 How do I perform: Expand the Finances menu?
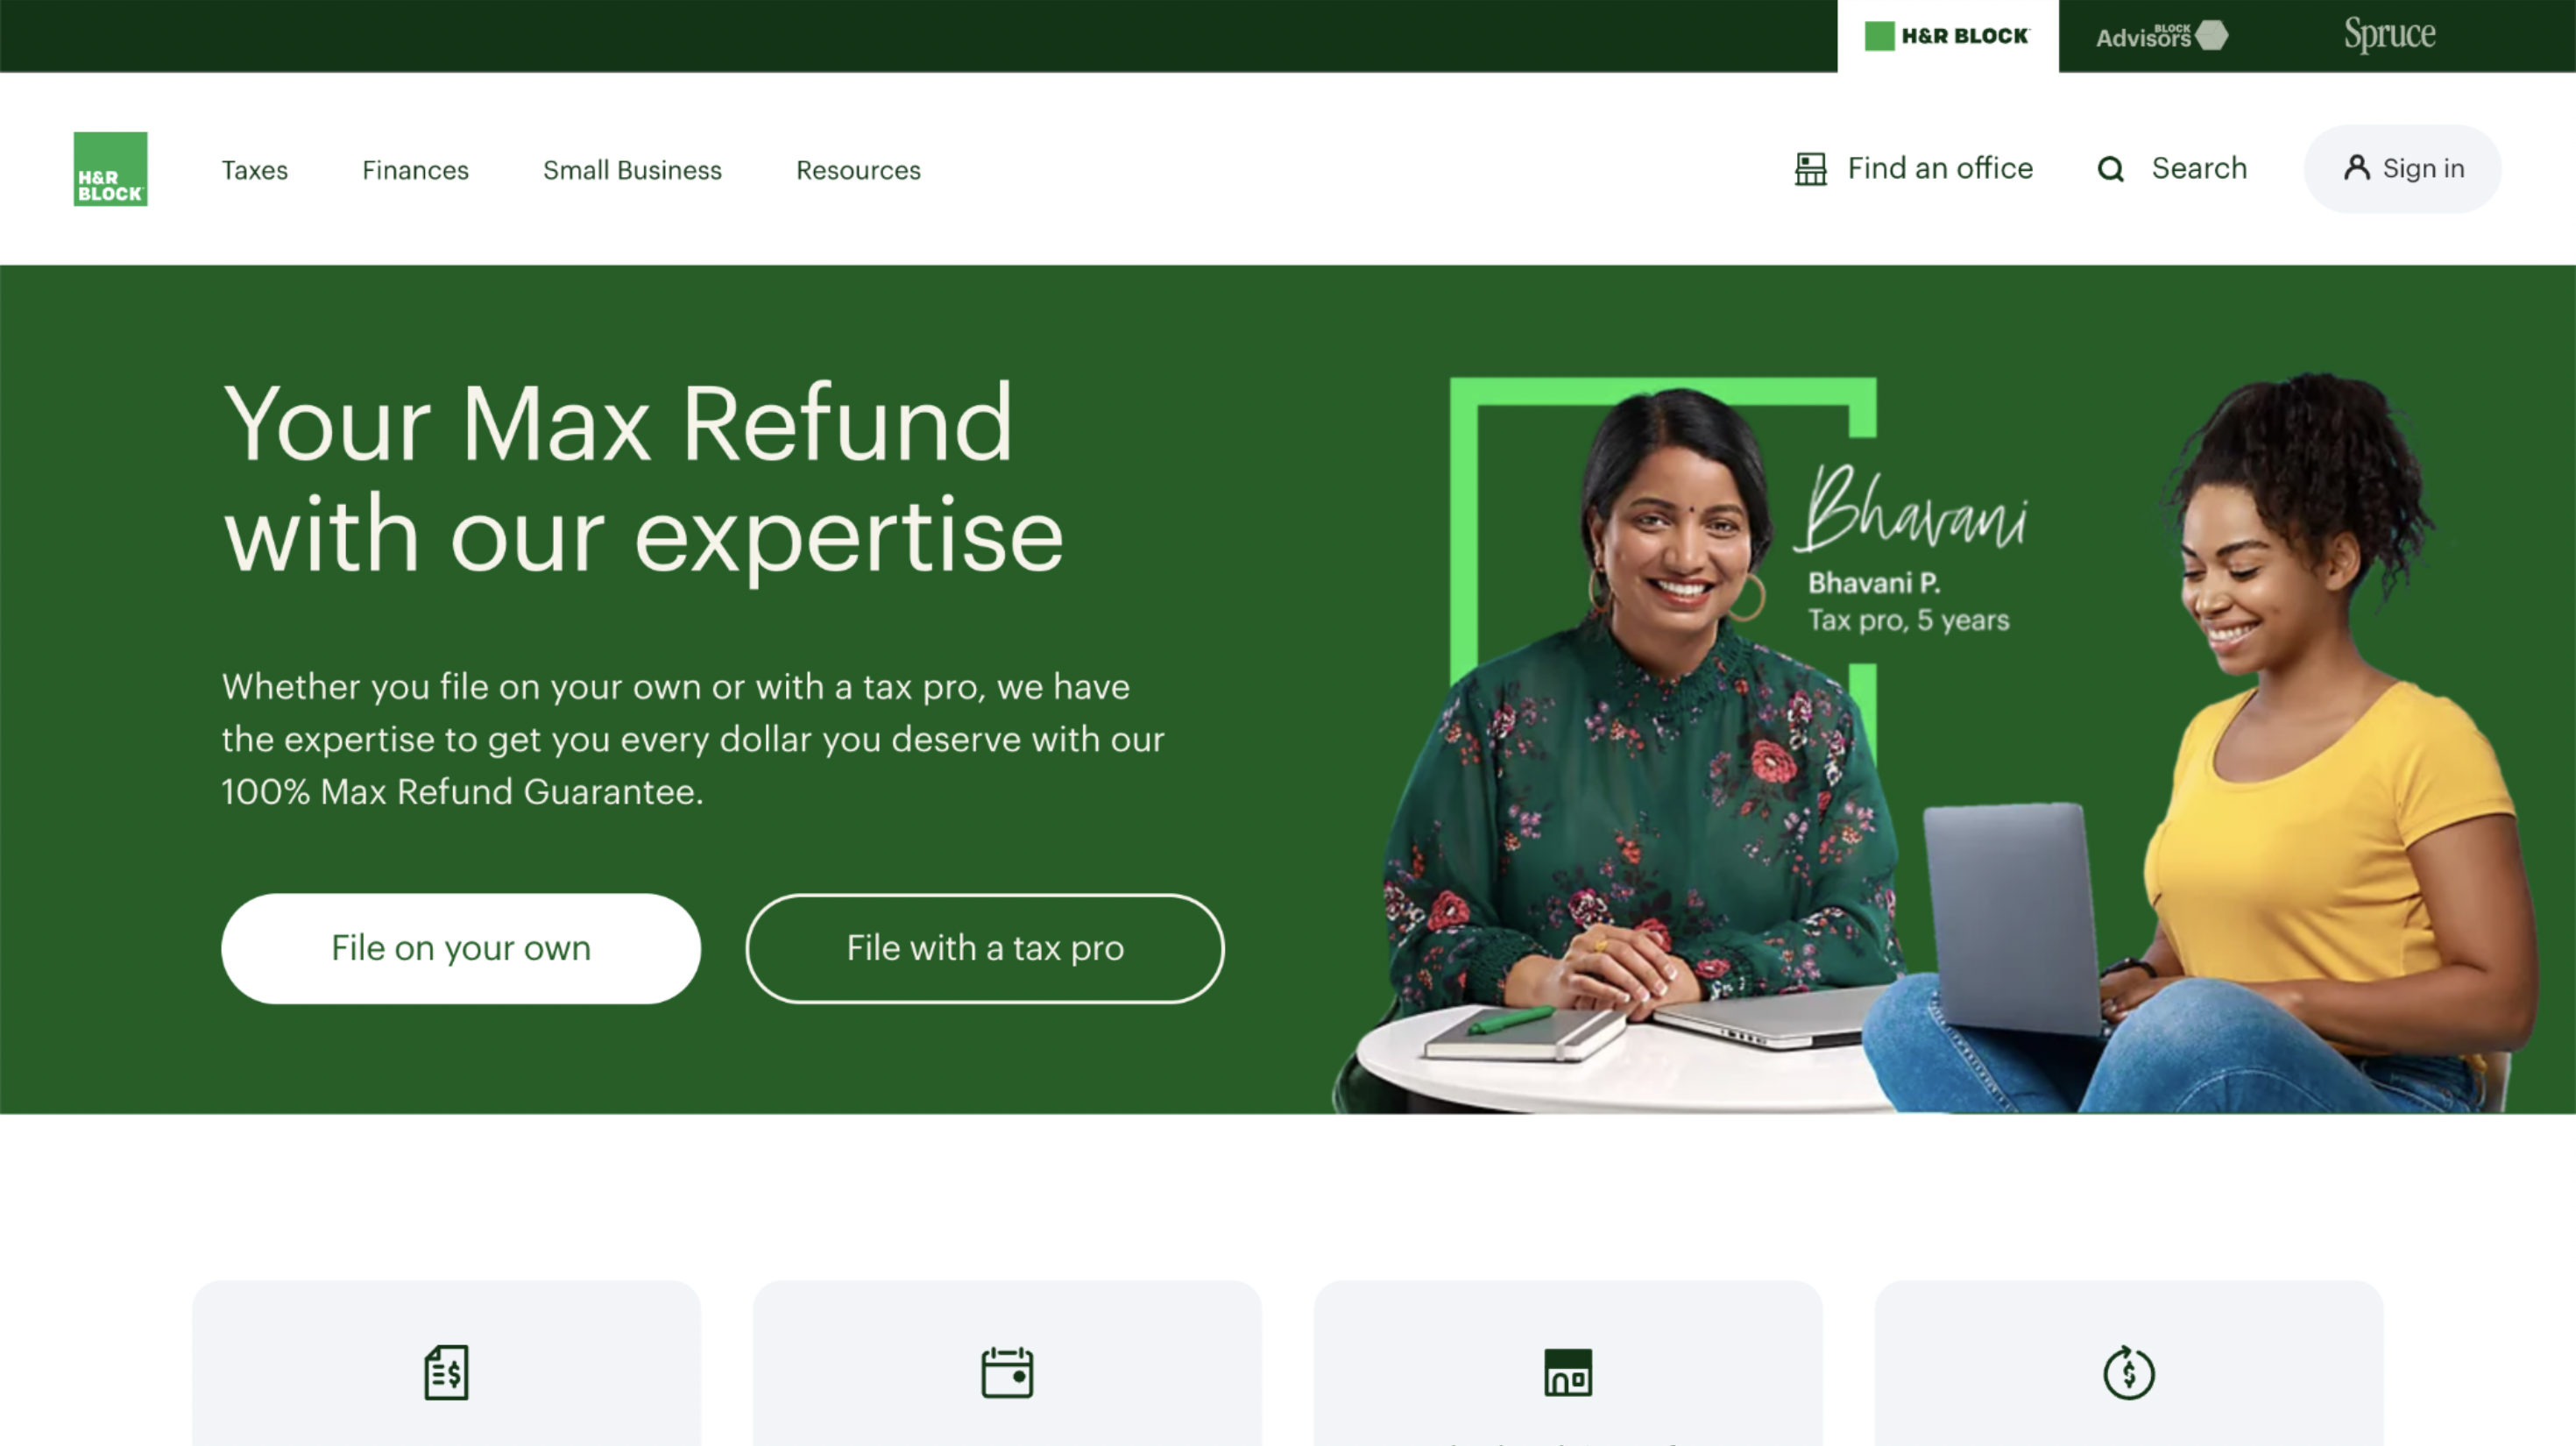pyautogui.click(x=415, y=170)
